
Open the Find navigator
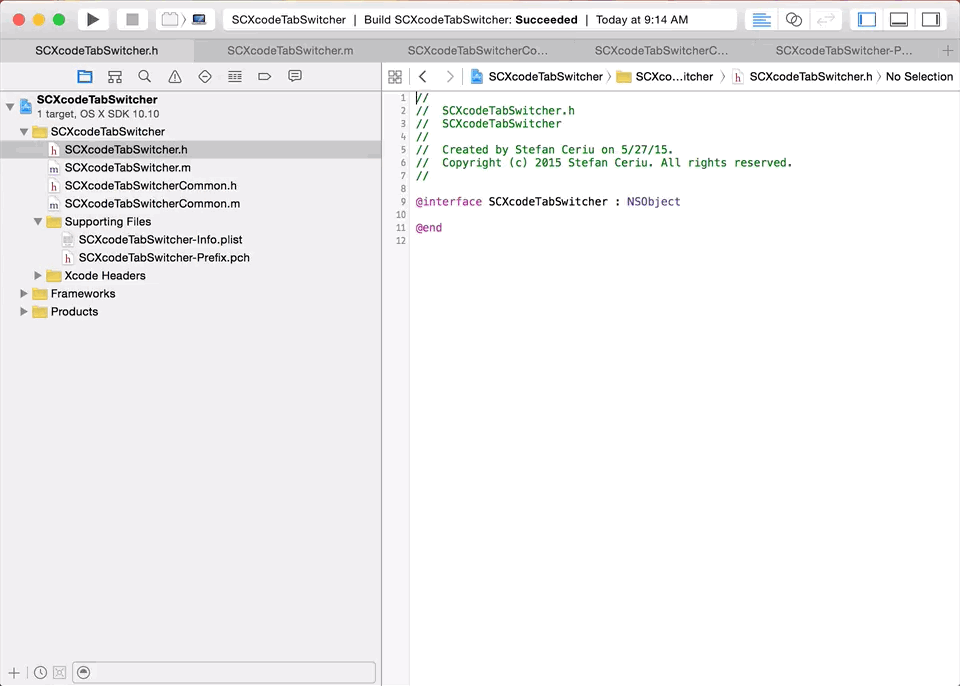(144, 77)
